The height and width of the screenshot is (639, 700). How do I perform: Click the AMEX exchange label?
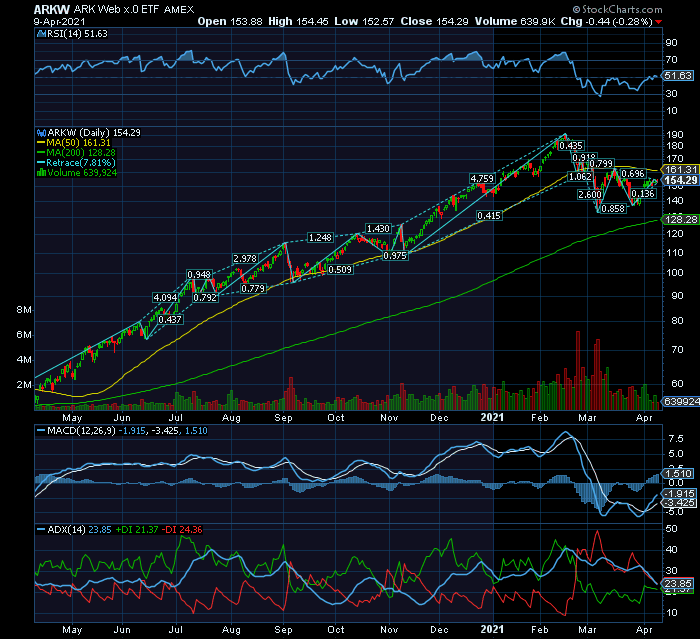point(179,10)
